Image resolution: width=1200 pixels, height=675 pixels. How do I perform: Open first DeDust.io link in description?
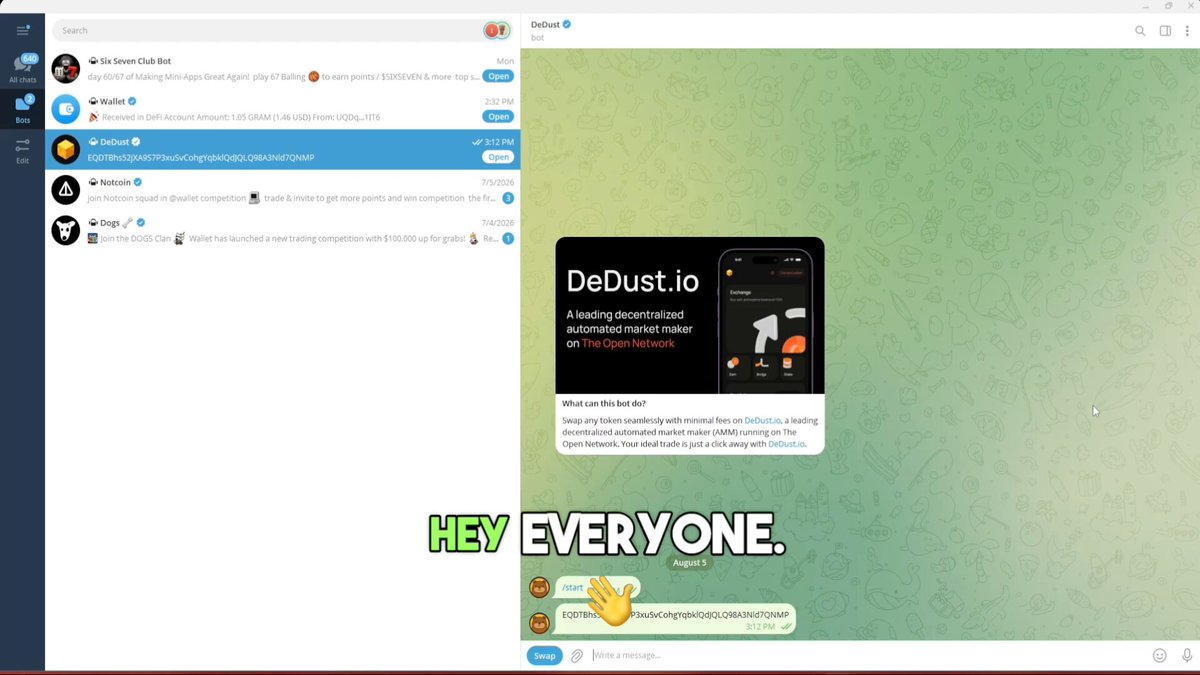pos(762,421)
